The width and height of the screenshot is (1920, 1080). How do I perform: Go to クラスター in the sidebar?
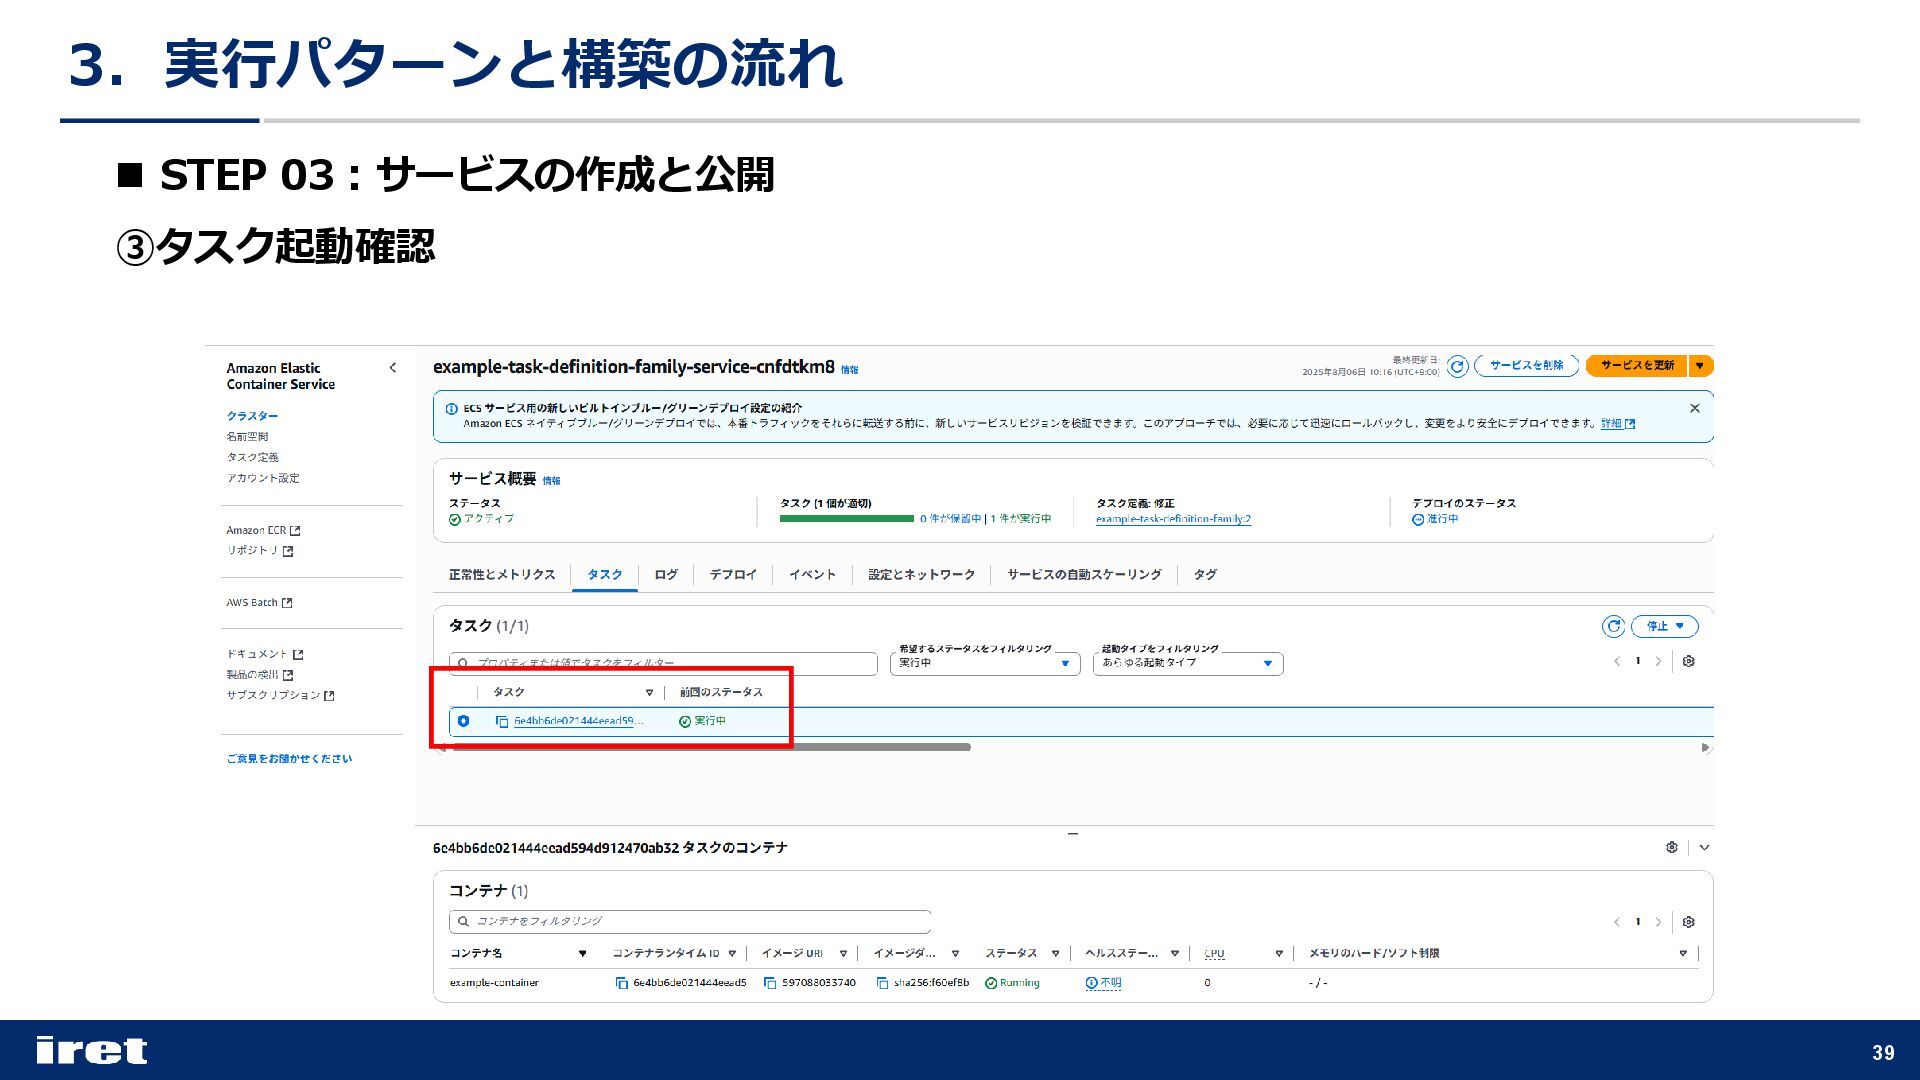(x=252, y=416)
